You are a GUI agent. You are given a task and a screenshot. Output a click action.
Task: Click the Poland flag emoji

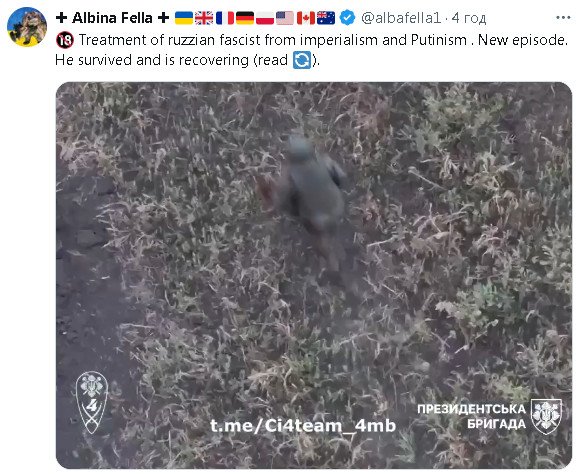point(265,18)
